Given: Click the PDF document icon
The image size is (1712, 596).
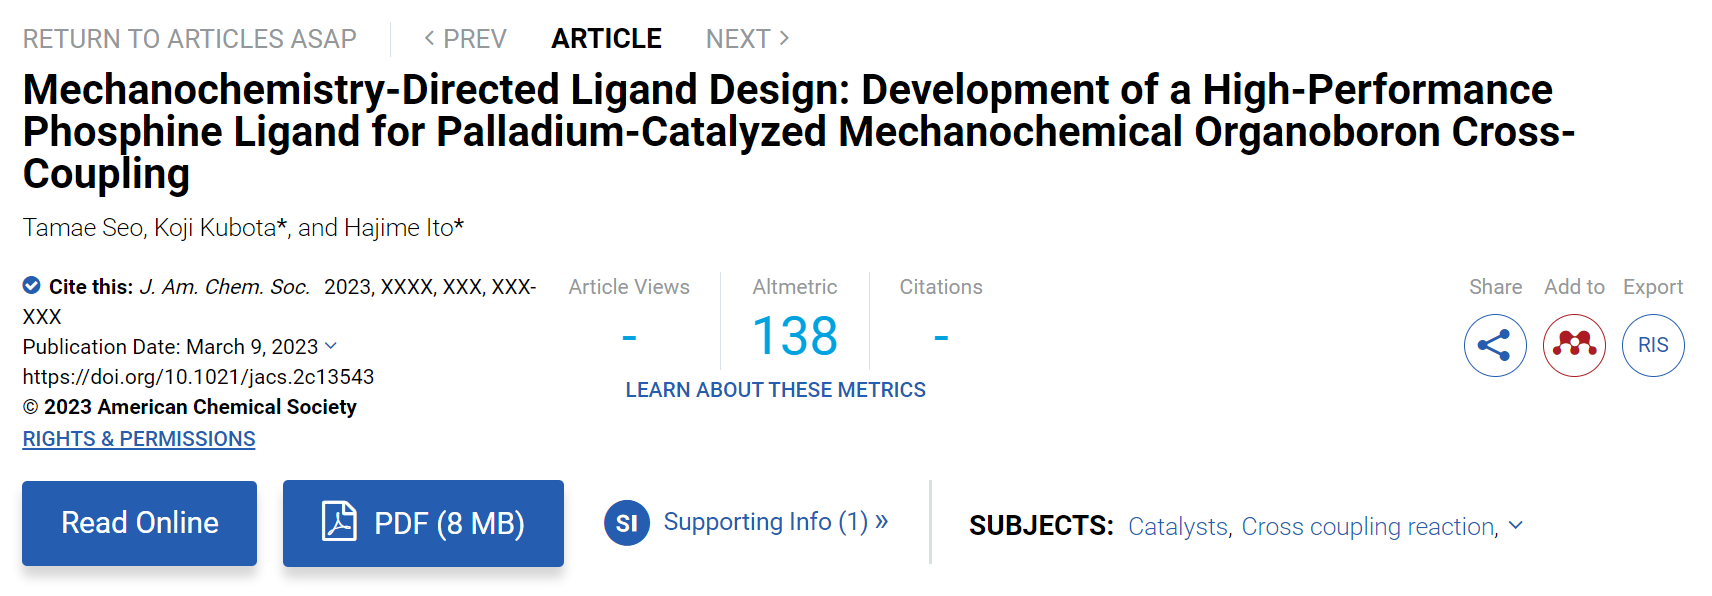Looking at the screenshot, I should 339,522.
